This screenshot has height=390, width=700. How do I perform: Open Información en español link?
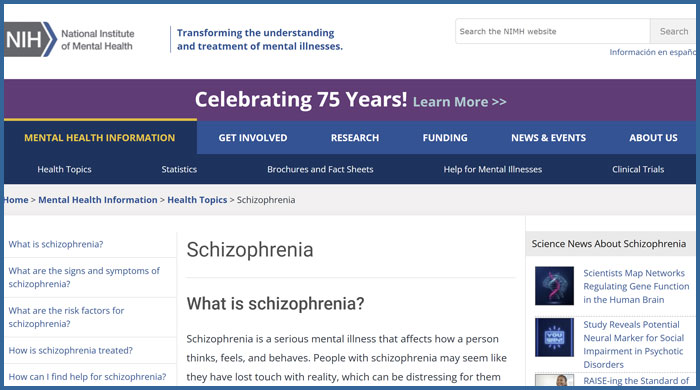pyautogui.click(x=653, y=52)
